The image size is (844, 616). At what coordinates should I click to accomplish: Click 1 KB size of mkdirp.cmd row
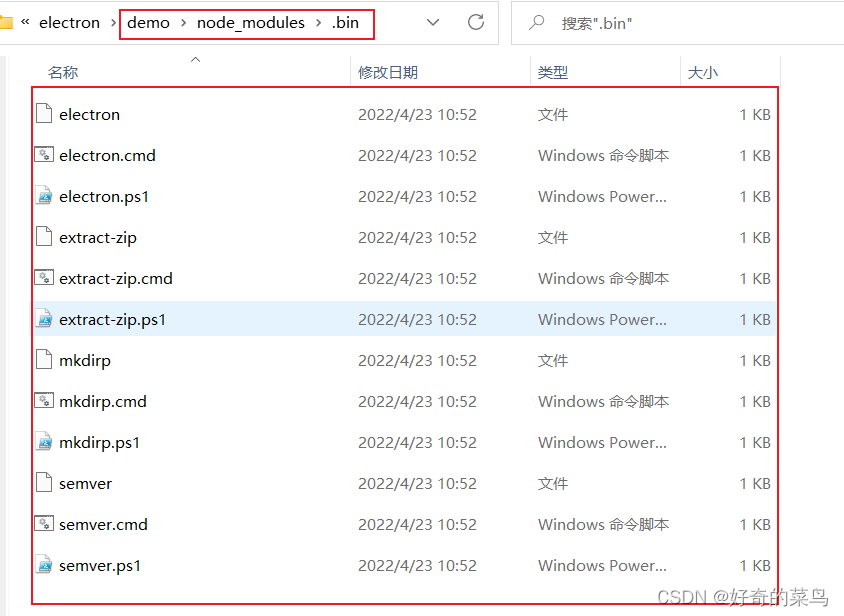click(x=755, y=401)
